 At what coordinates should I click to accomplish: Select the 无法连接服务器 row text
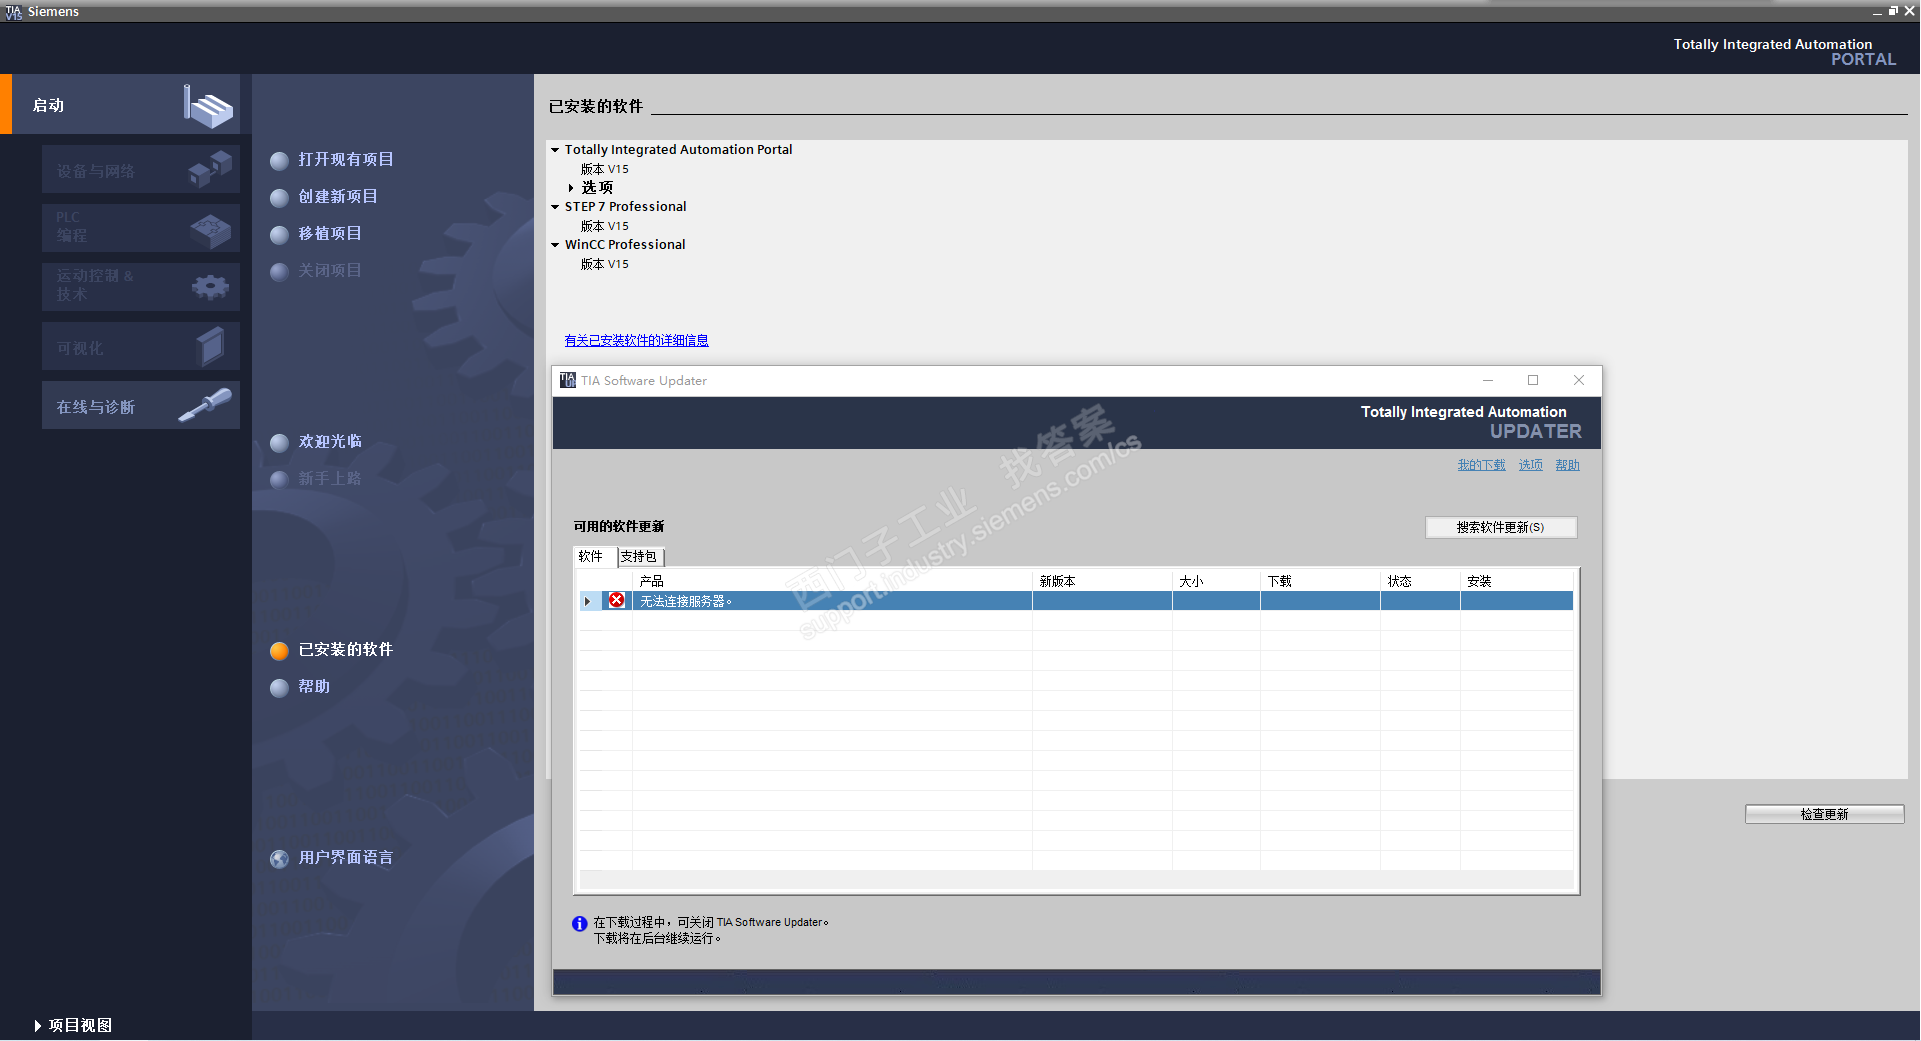(x=686, y=602)
